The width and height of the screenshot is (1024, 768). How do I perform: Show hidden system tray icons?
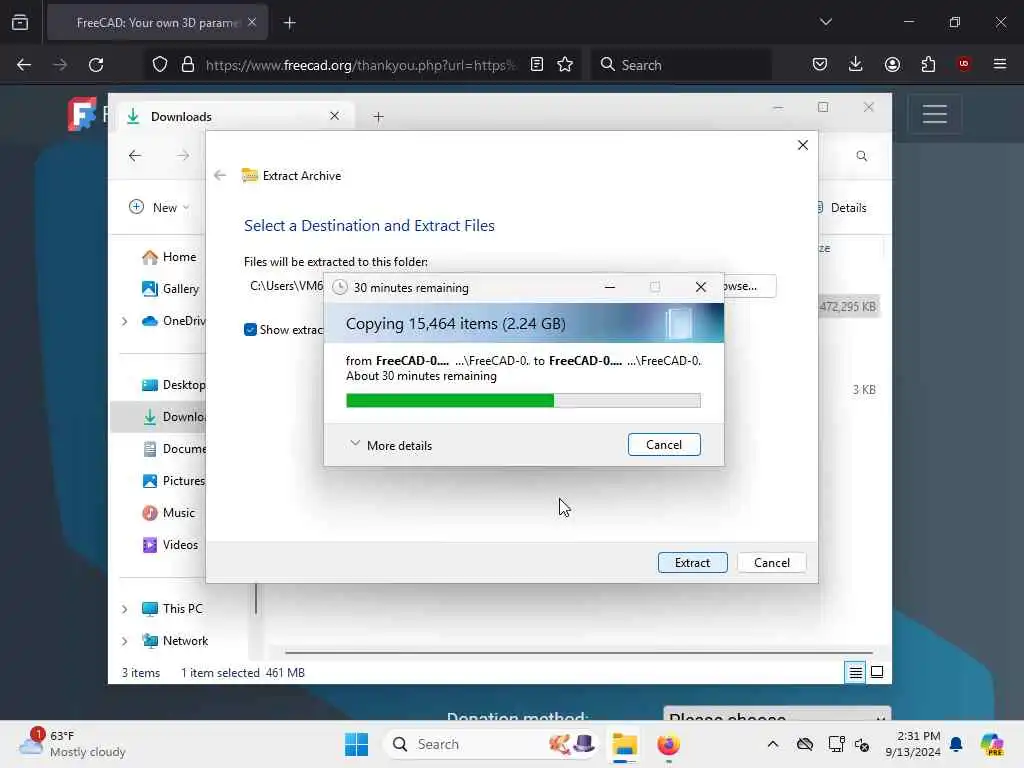(x=772, y=744)
